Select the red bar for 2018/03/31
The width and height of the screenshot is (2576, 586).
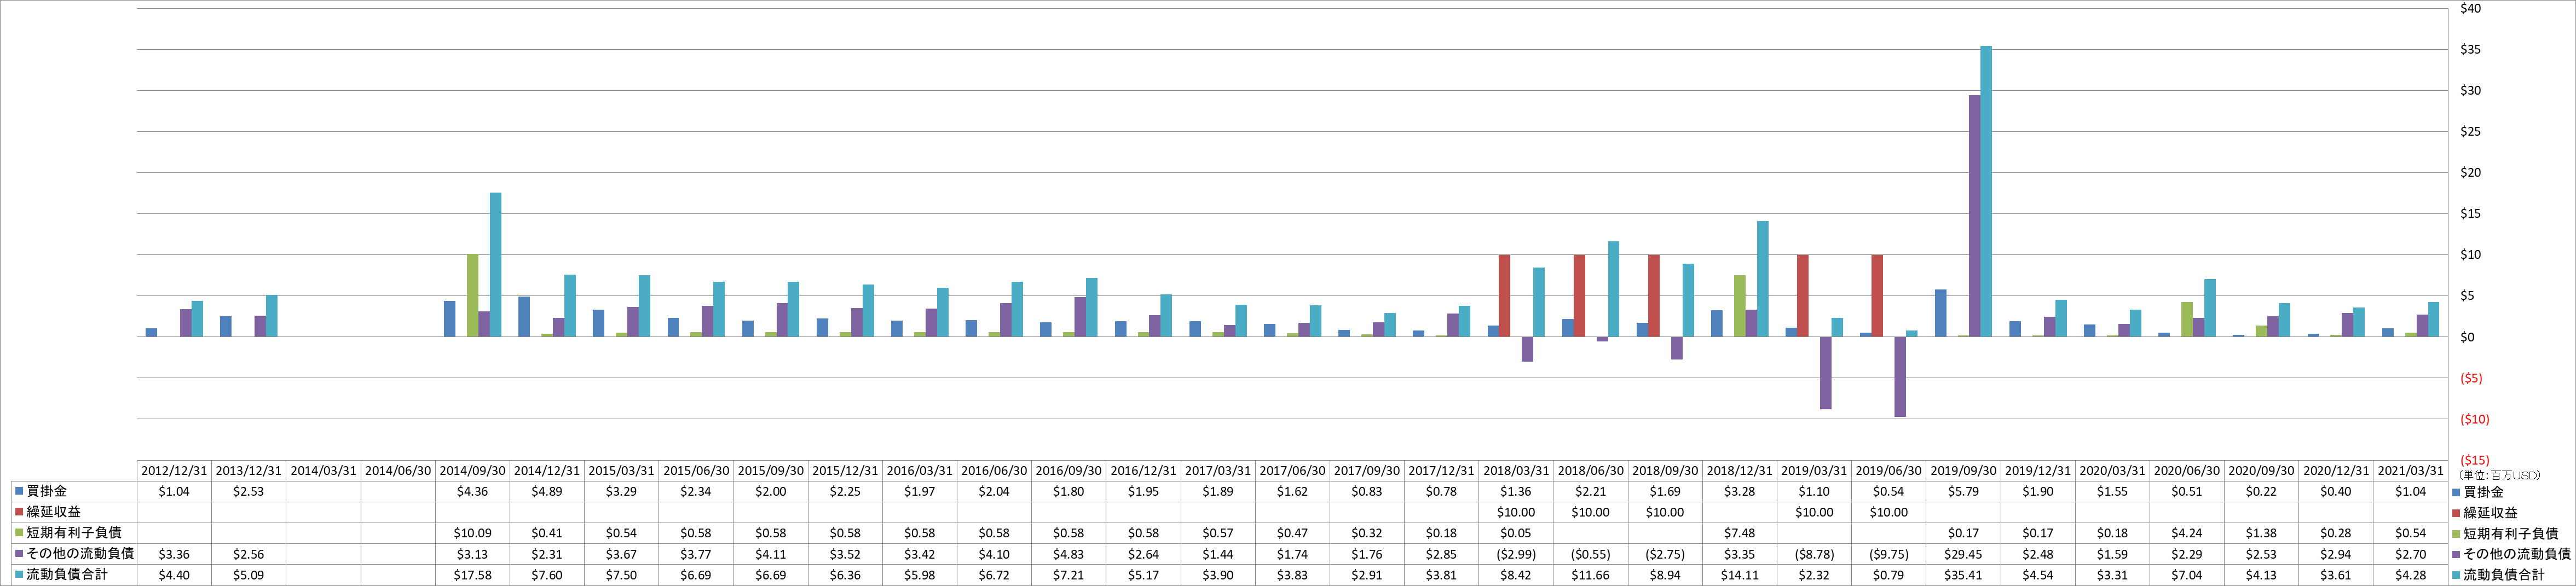coord(1505,296)
